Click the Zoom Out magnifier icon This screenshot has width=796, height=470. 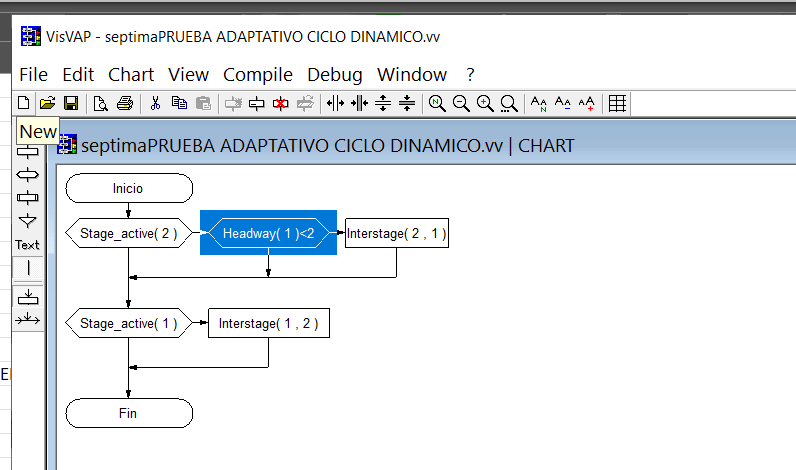(461, 103)
